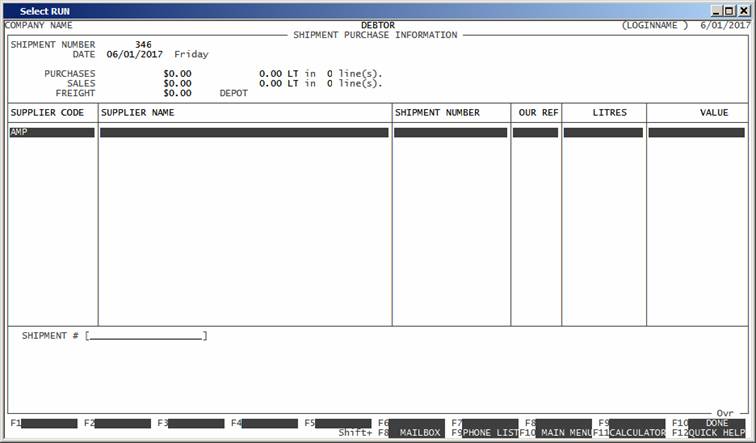Click the MAILBOX function key button
This screenshot has height=443, width=756.
417,433
